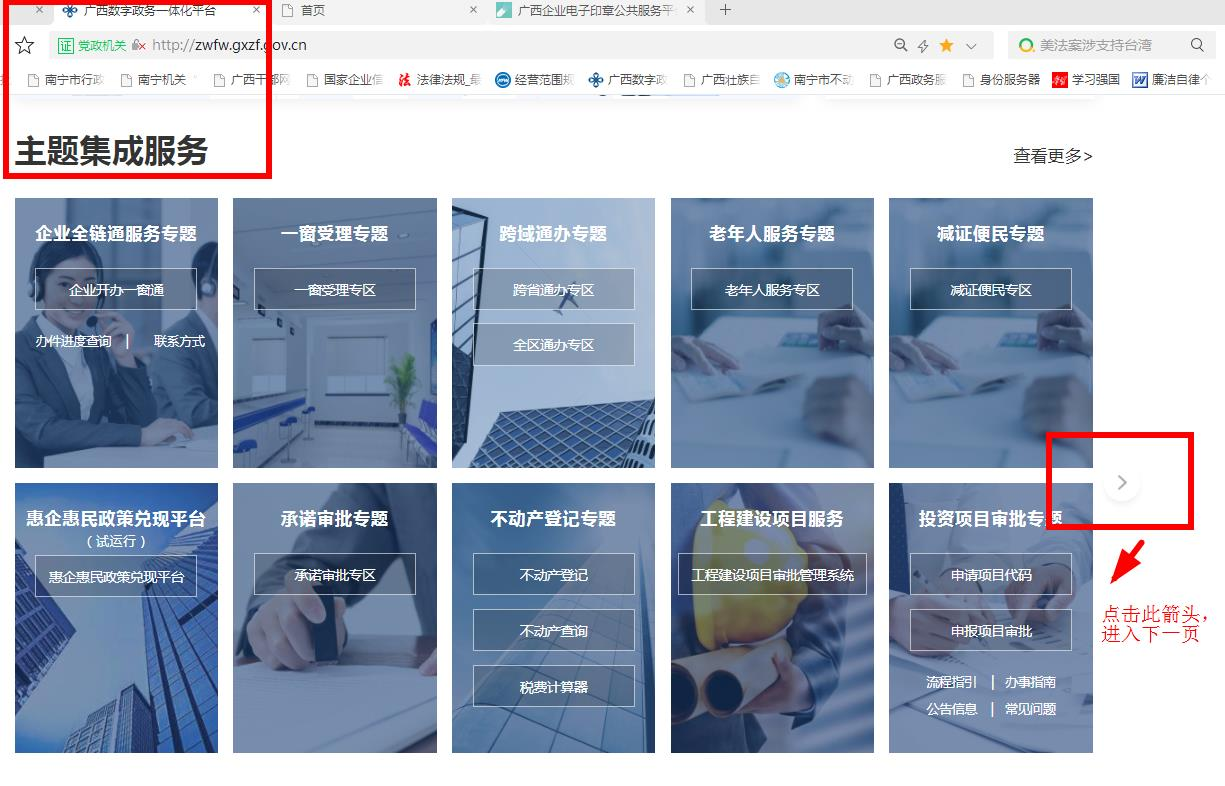Click the 查看更多 link
1225x786 pixels.
(x=1052, y=156)
